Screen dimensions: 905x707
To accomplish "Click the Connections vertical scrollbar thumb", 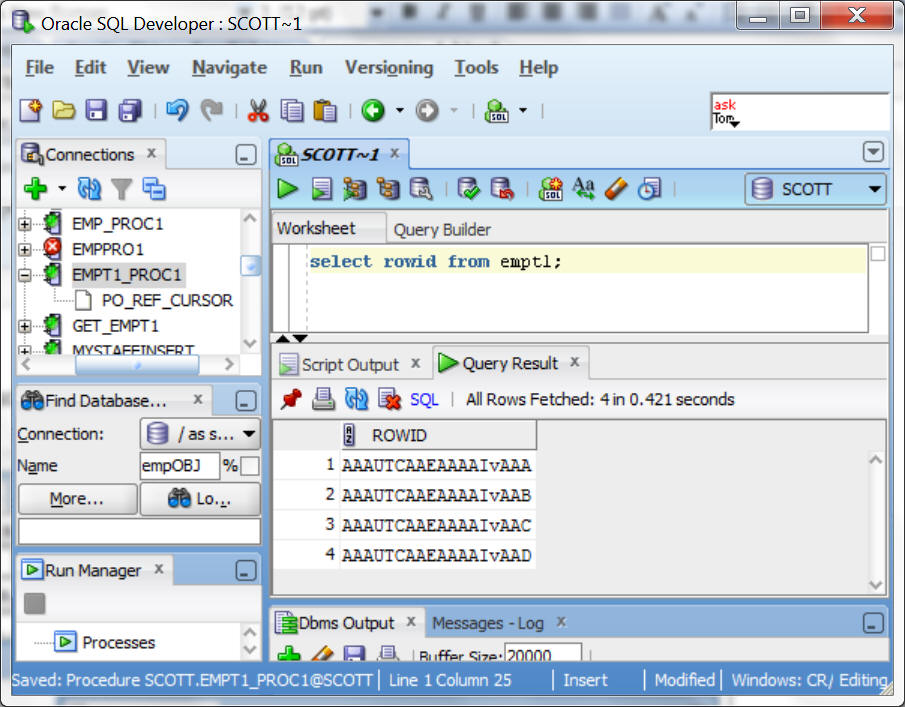I will 250,265.
